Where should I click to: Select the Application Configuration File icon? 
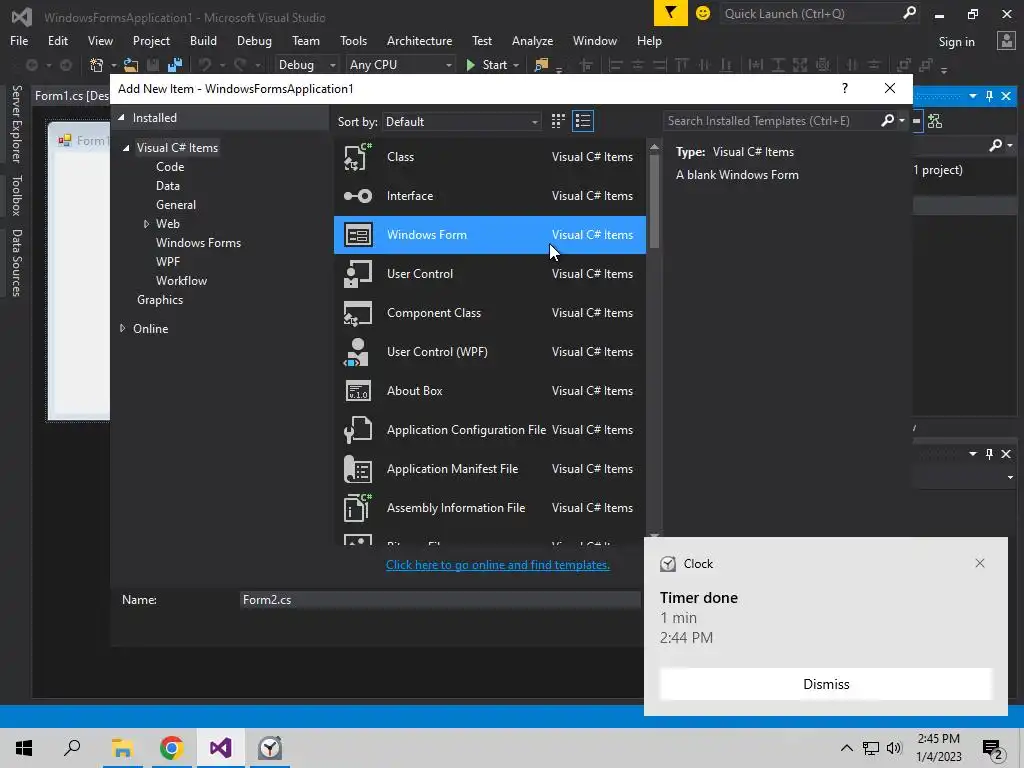point(358,430)
